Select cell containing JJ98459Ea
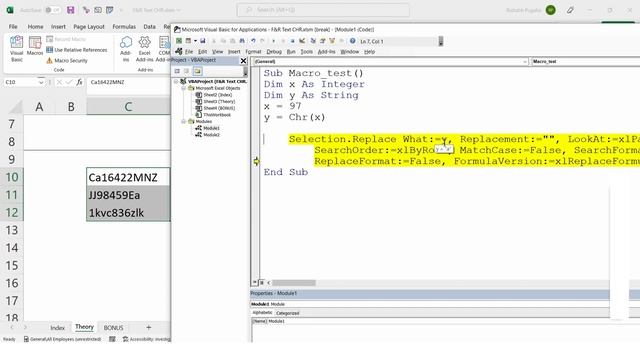 tap(128, 195)
